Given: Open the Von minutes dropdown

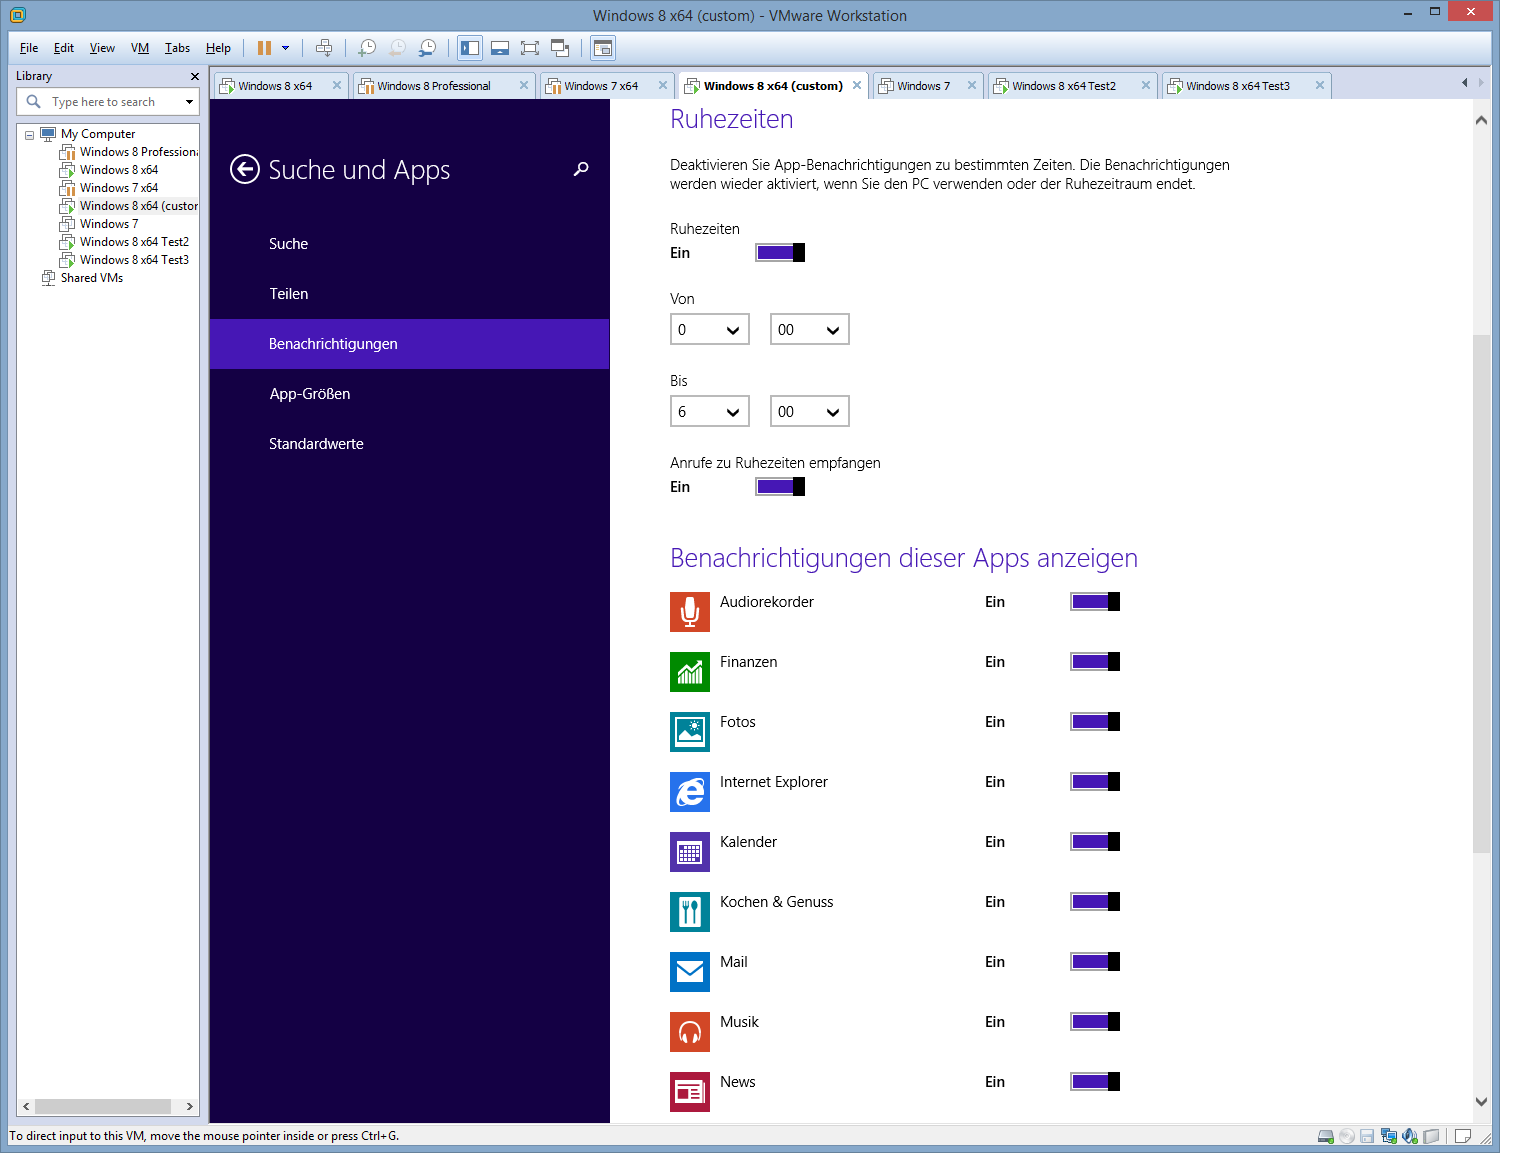Looking at the screenshot, I should pos(810,330).
